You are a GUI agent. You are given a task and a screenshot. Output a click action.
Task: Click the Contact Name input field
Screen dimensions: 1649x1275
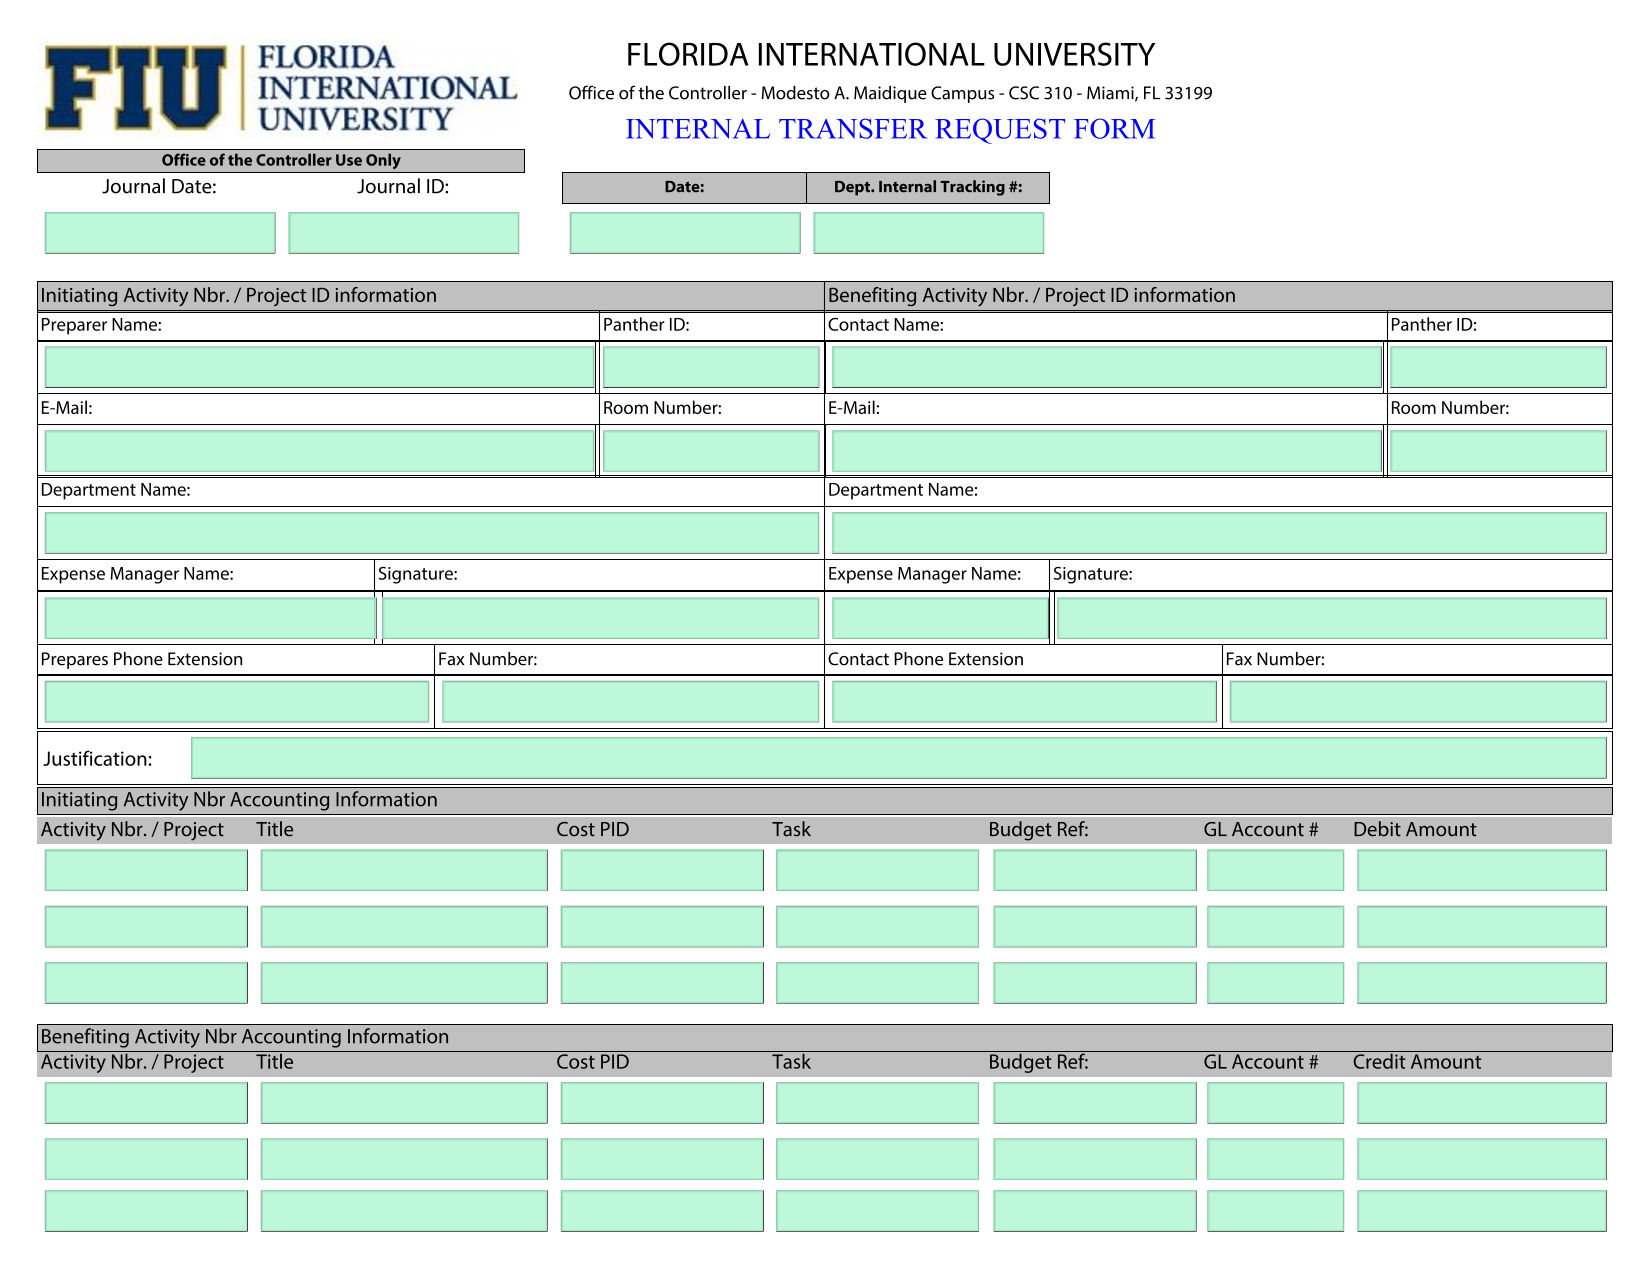(x=1107, y=367)
